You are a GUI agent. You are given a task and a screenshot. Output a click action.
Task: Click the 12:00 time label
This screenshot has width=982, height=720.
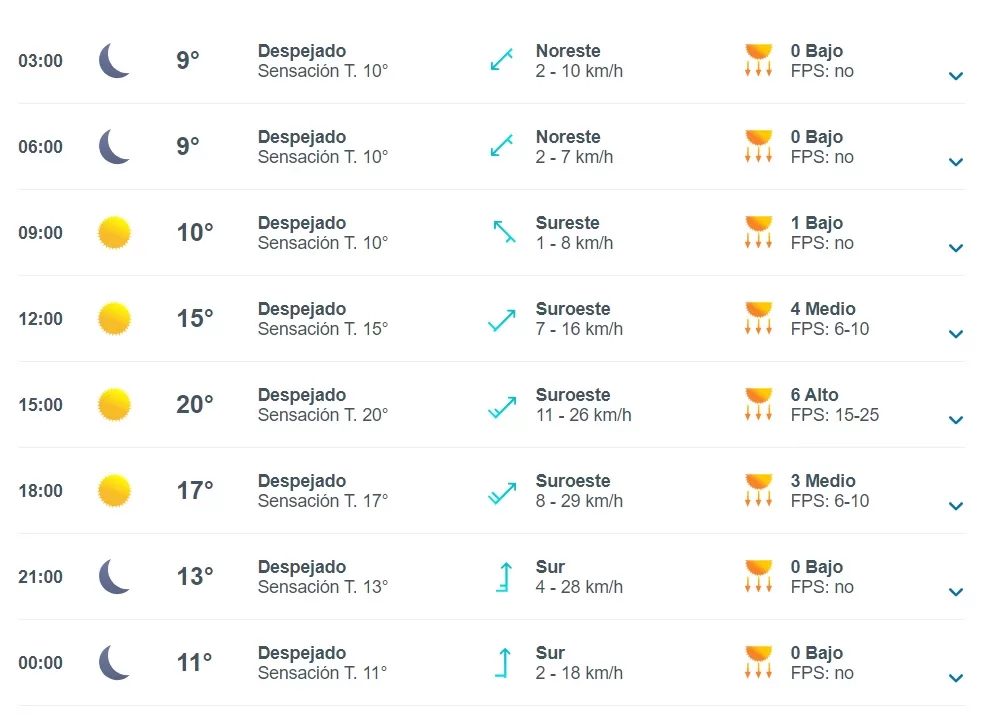[x=41, y=319]
